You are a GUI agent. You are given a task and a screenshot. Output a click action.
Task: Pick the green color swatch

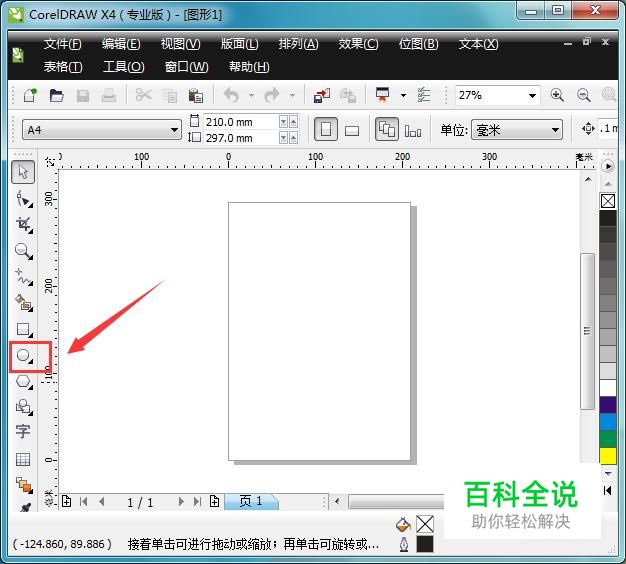pyautogui.click(x=608, y=439)
